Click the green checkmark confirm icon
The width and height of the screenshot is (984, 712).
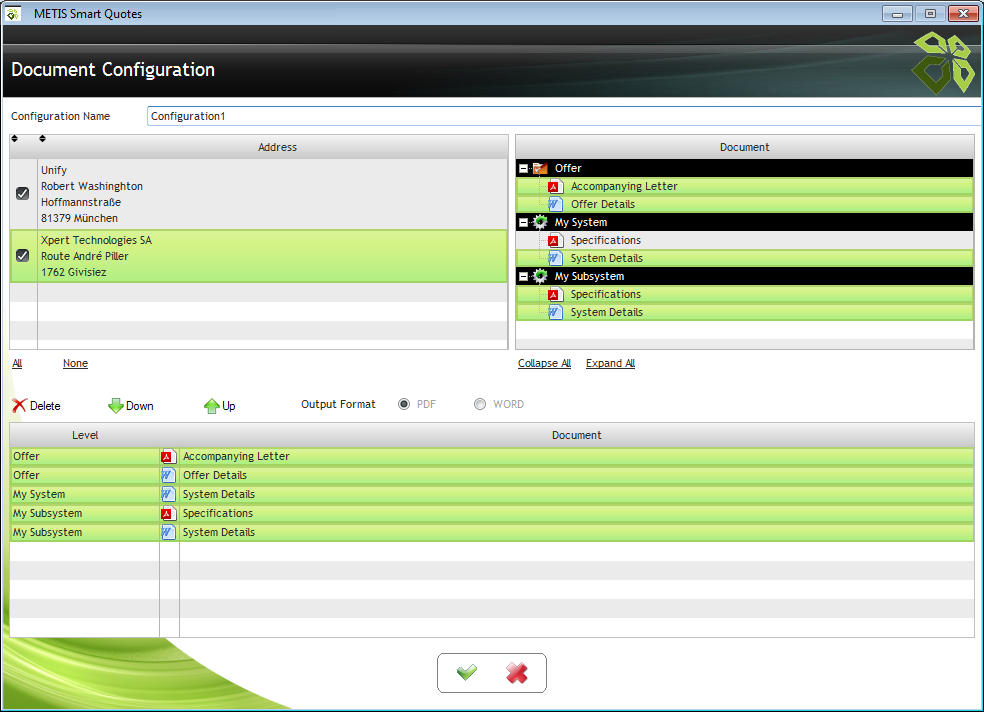point(467,673)
